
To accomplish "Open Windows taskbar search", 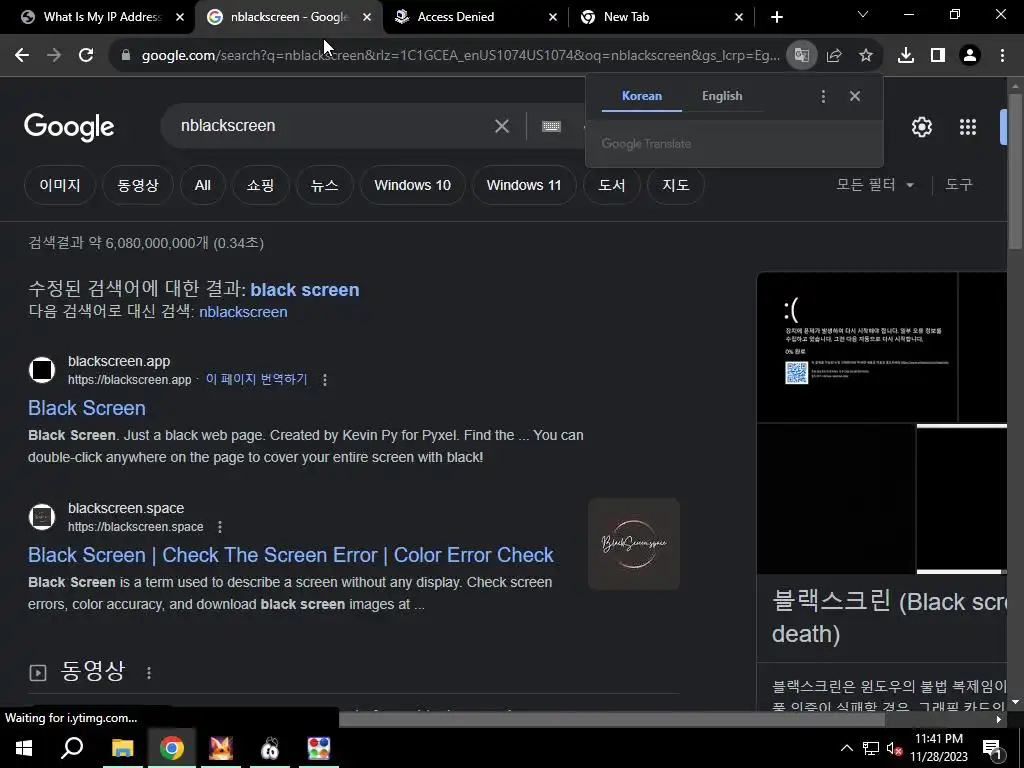I will coord(72,748).
